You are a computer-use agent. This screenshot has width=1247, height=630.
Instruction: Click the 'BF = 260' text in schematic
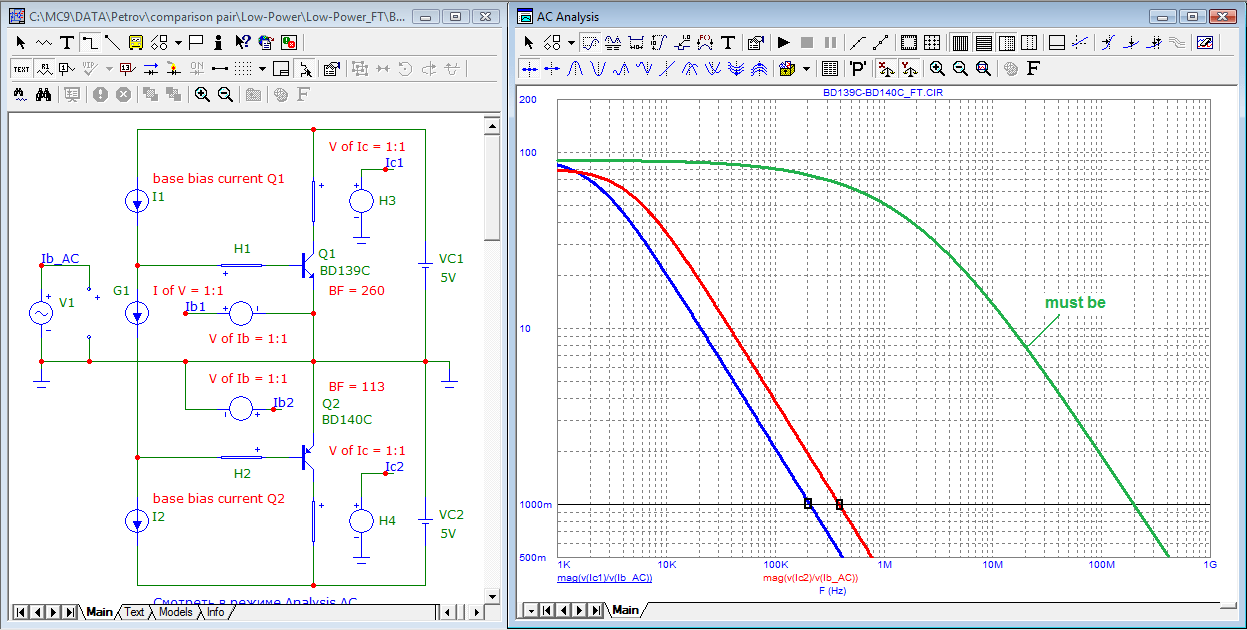click(x=356, y=291)
